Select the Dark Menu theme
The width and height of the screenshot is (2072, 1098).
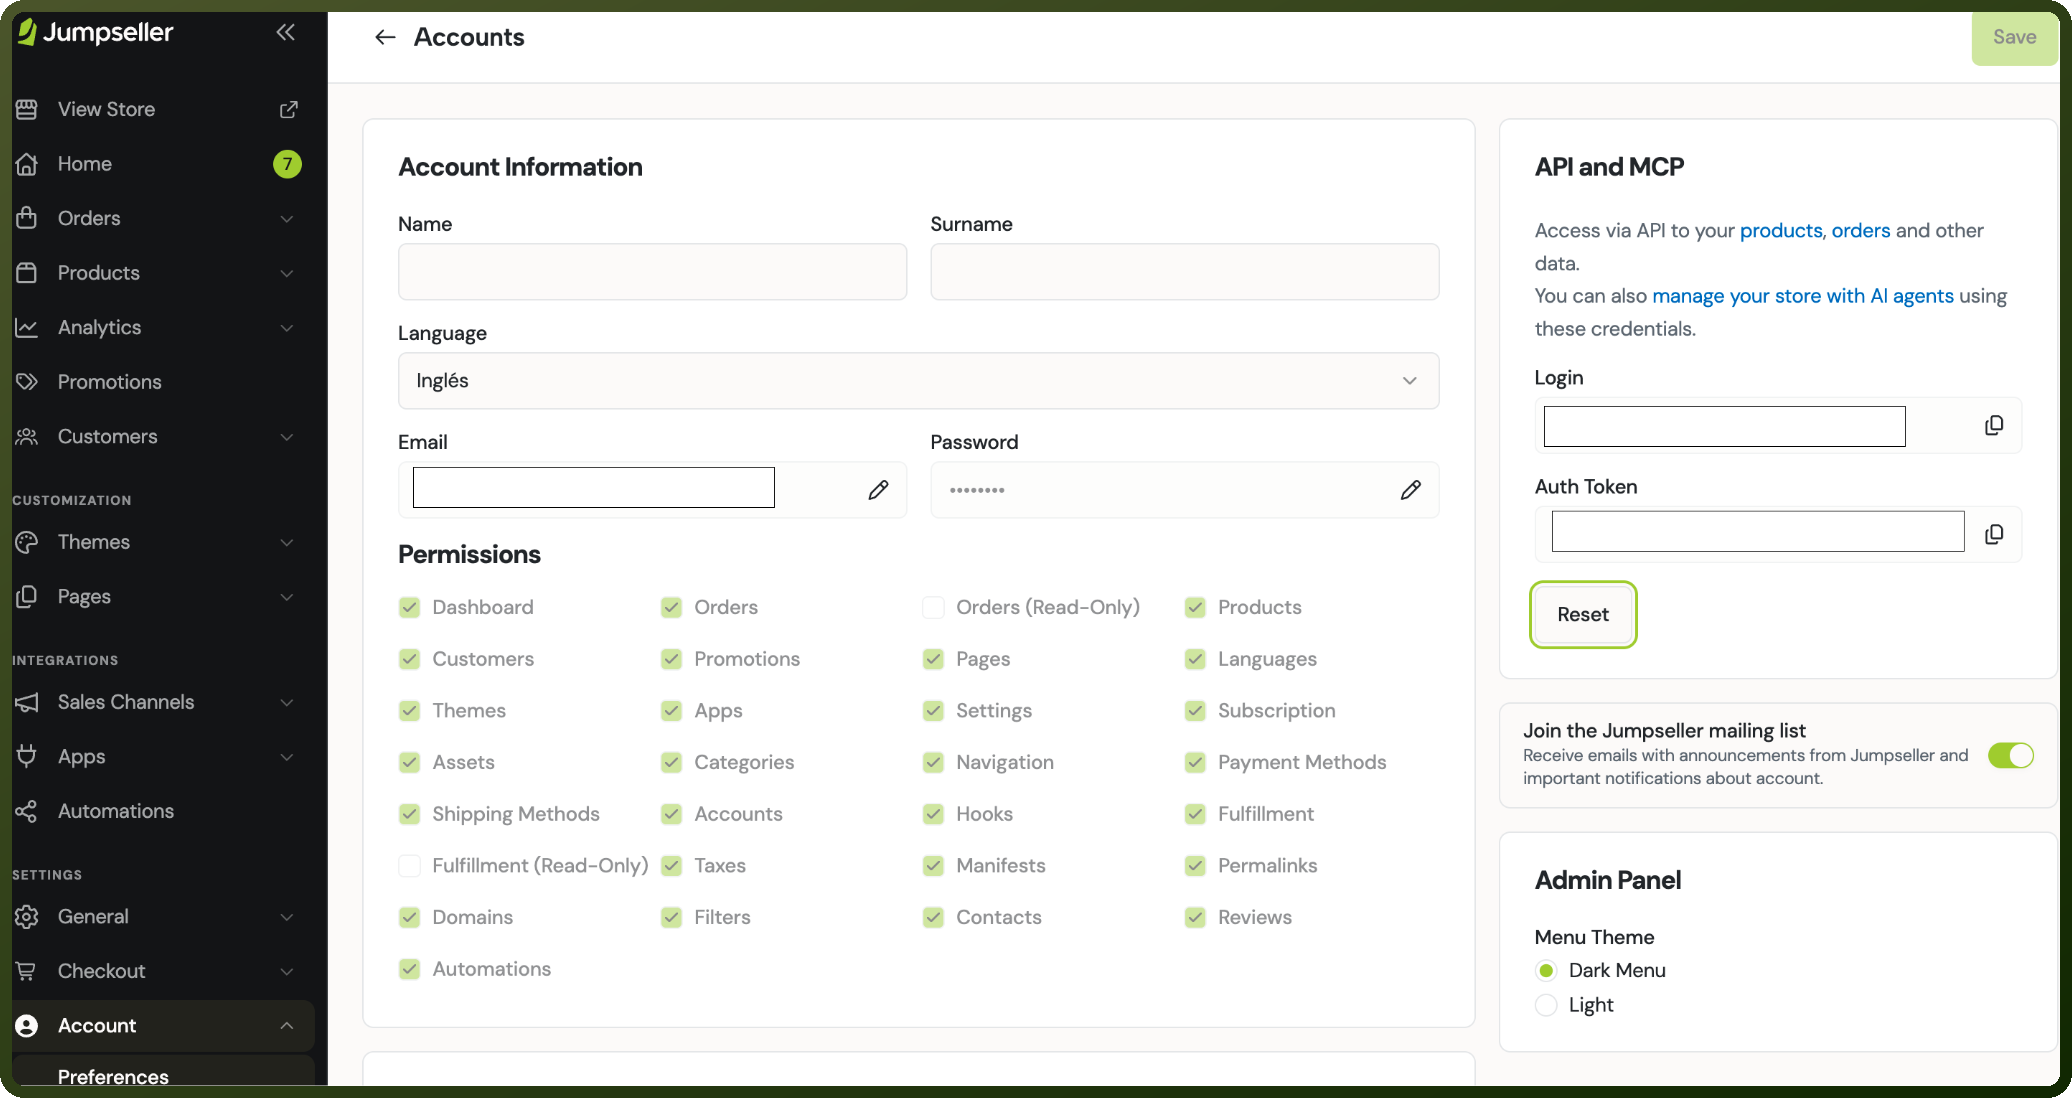click(x=1546, y=971)
